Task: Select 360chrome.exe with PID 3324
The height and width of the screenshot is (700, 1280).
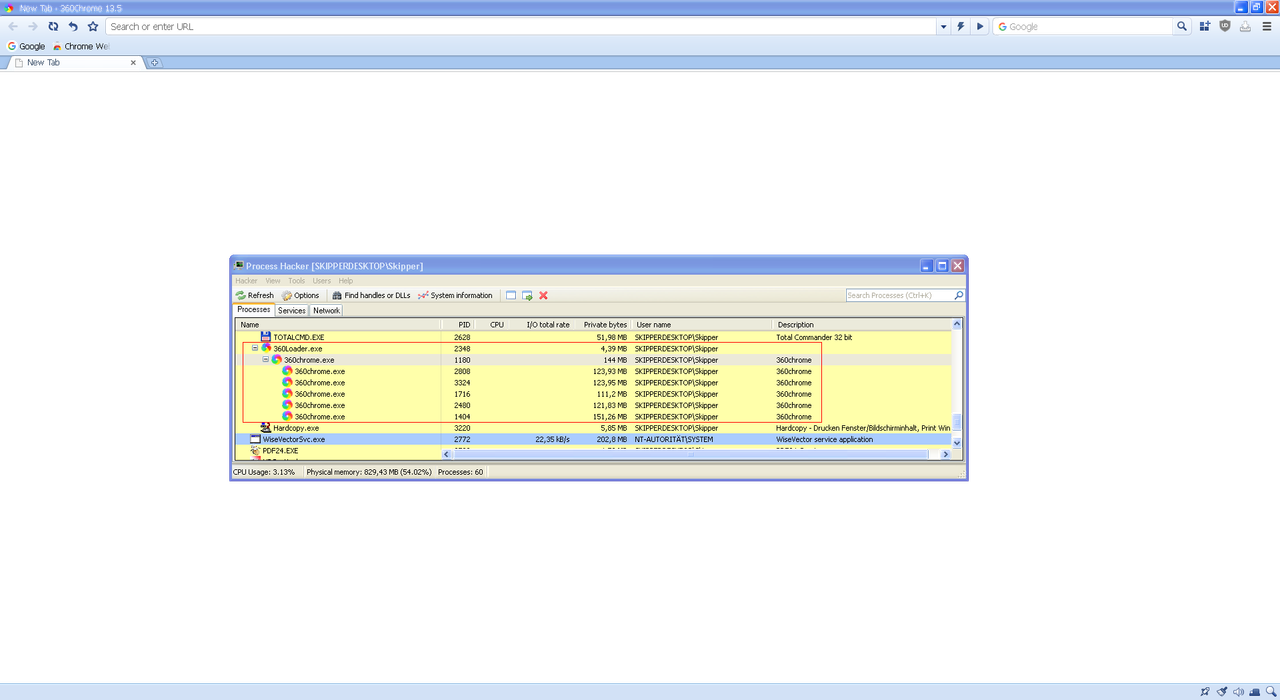Action: (x=594, y=383)
